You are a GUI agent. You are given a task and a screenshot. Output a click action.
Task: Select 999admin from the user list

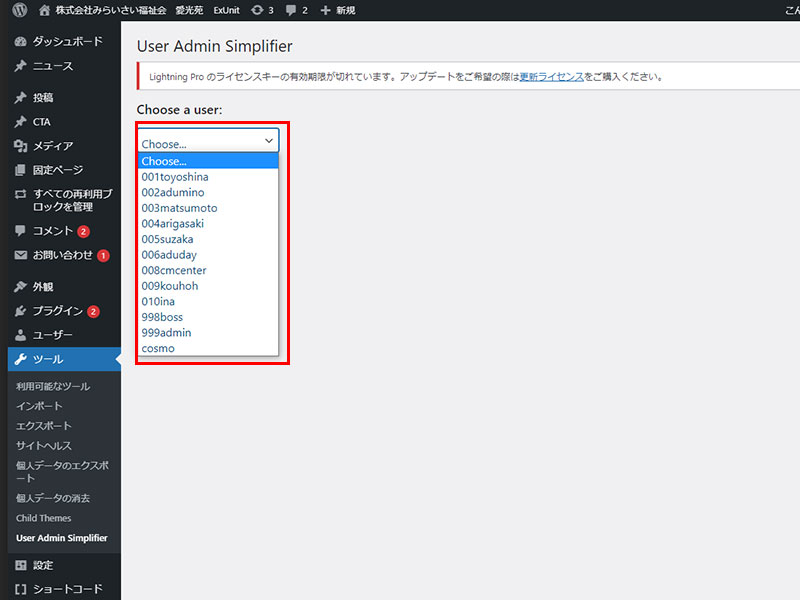pyautogui.click(x=166, y=333)
